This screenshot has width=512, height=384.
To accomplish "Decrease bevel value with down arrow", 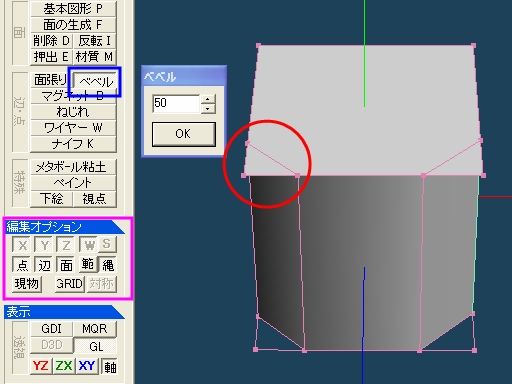I will pos(208,109).
